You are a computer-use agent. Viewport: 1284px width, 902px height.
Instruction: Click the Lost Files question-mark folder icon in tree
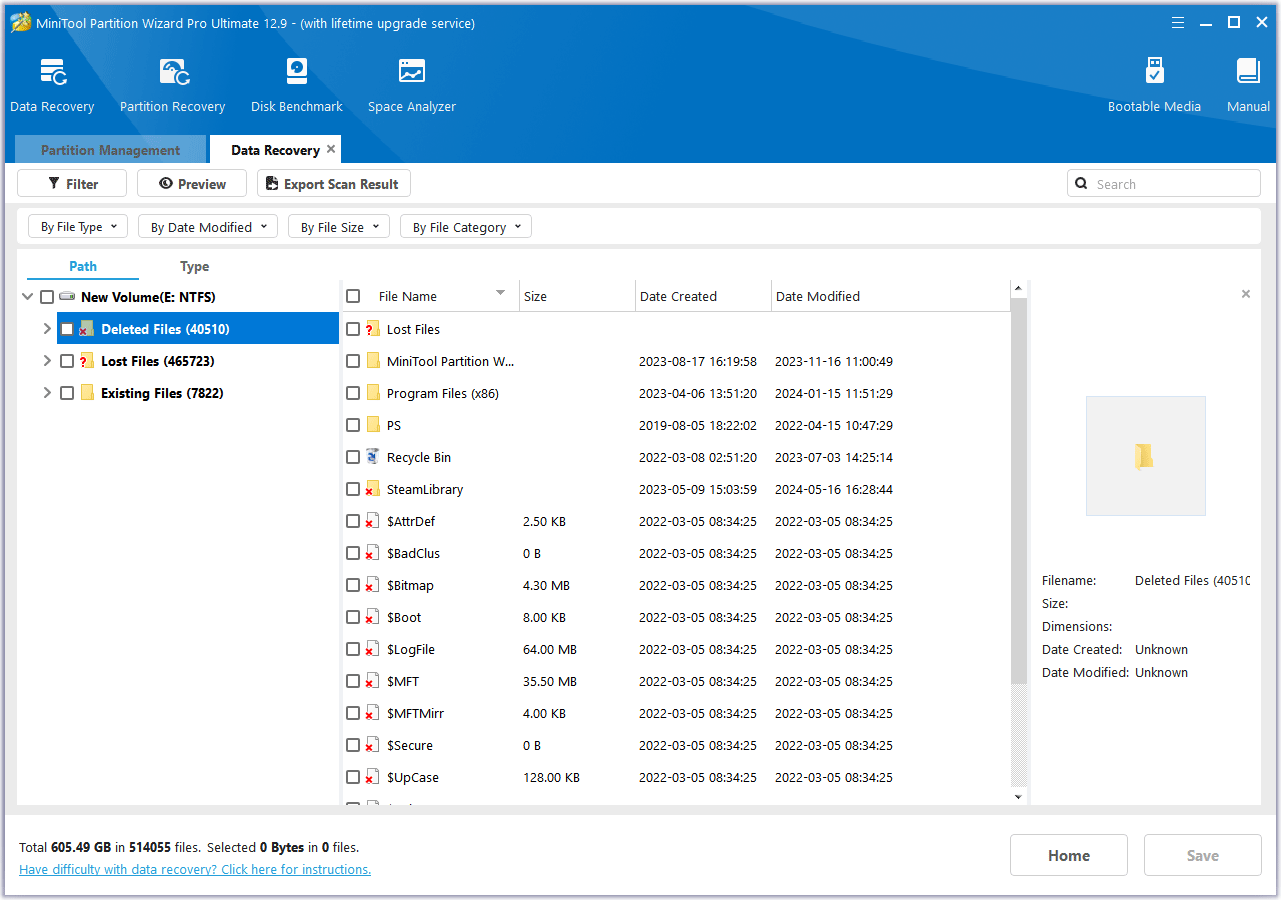[86, 361]
